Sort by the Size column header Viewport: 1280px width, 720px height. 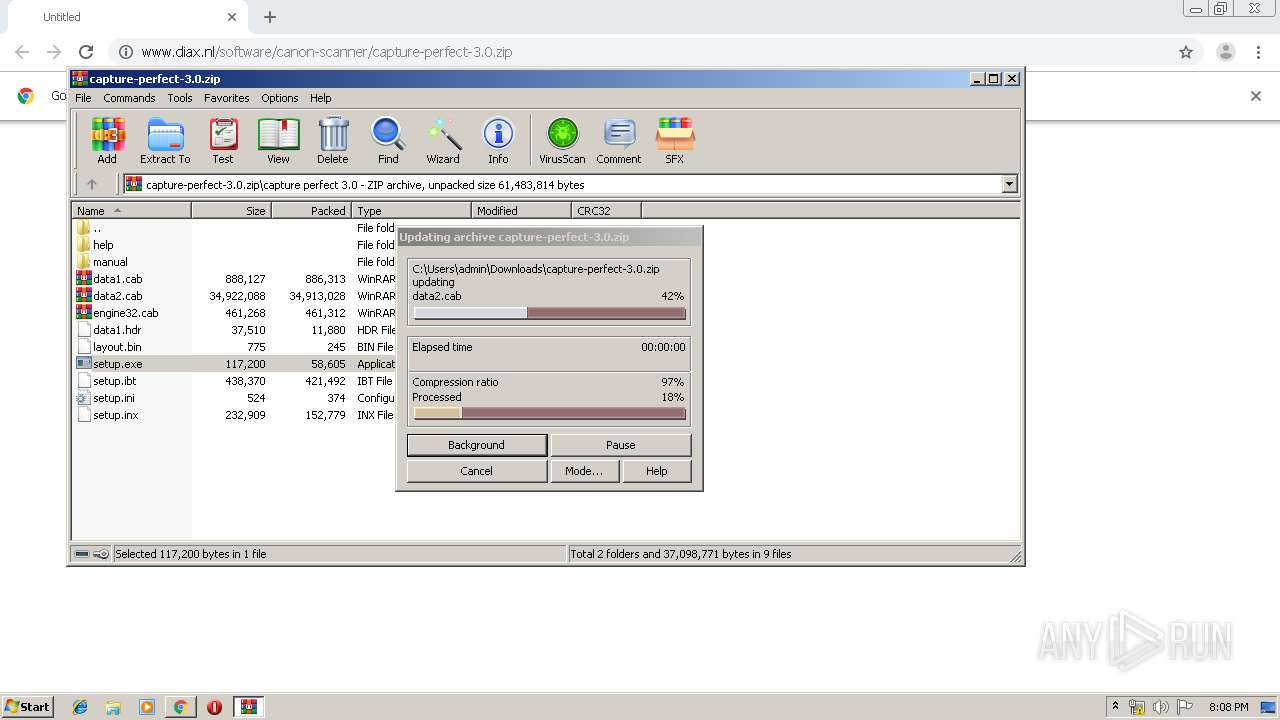231,210
